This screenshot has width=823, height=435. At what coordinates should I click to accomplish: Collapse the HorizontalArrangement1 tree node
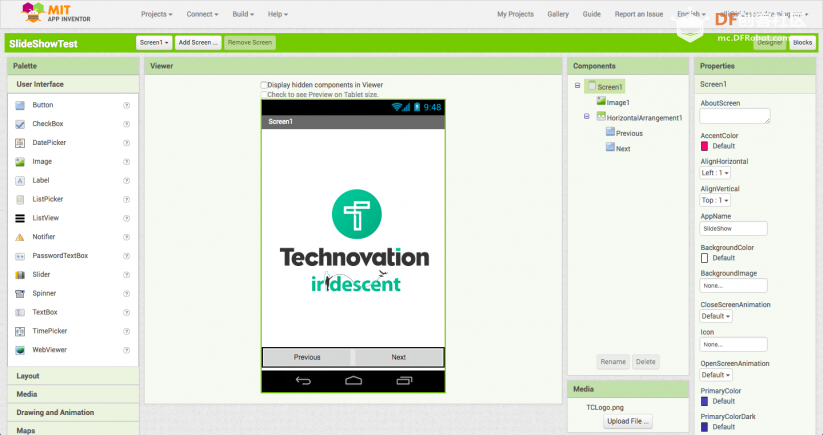click(587, 116)
